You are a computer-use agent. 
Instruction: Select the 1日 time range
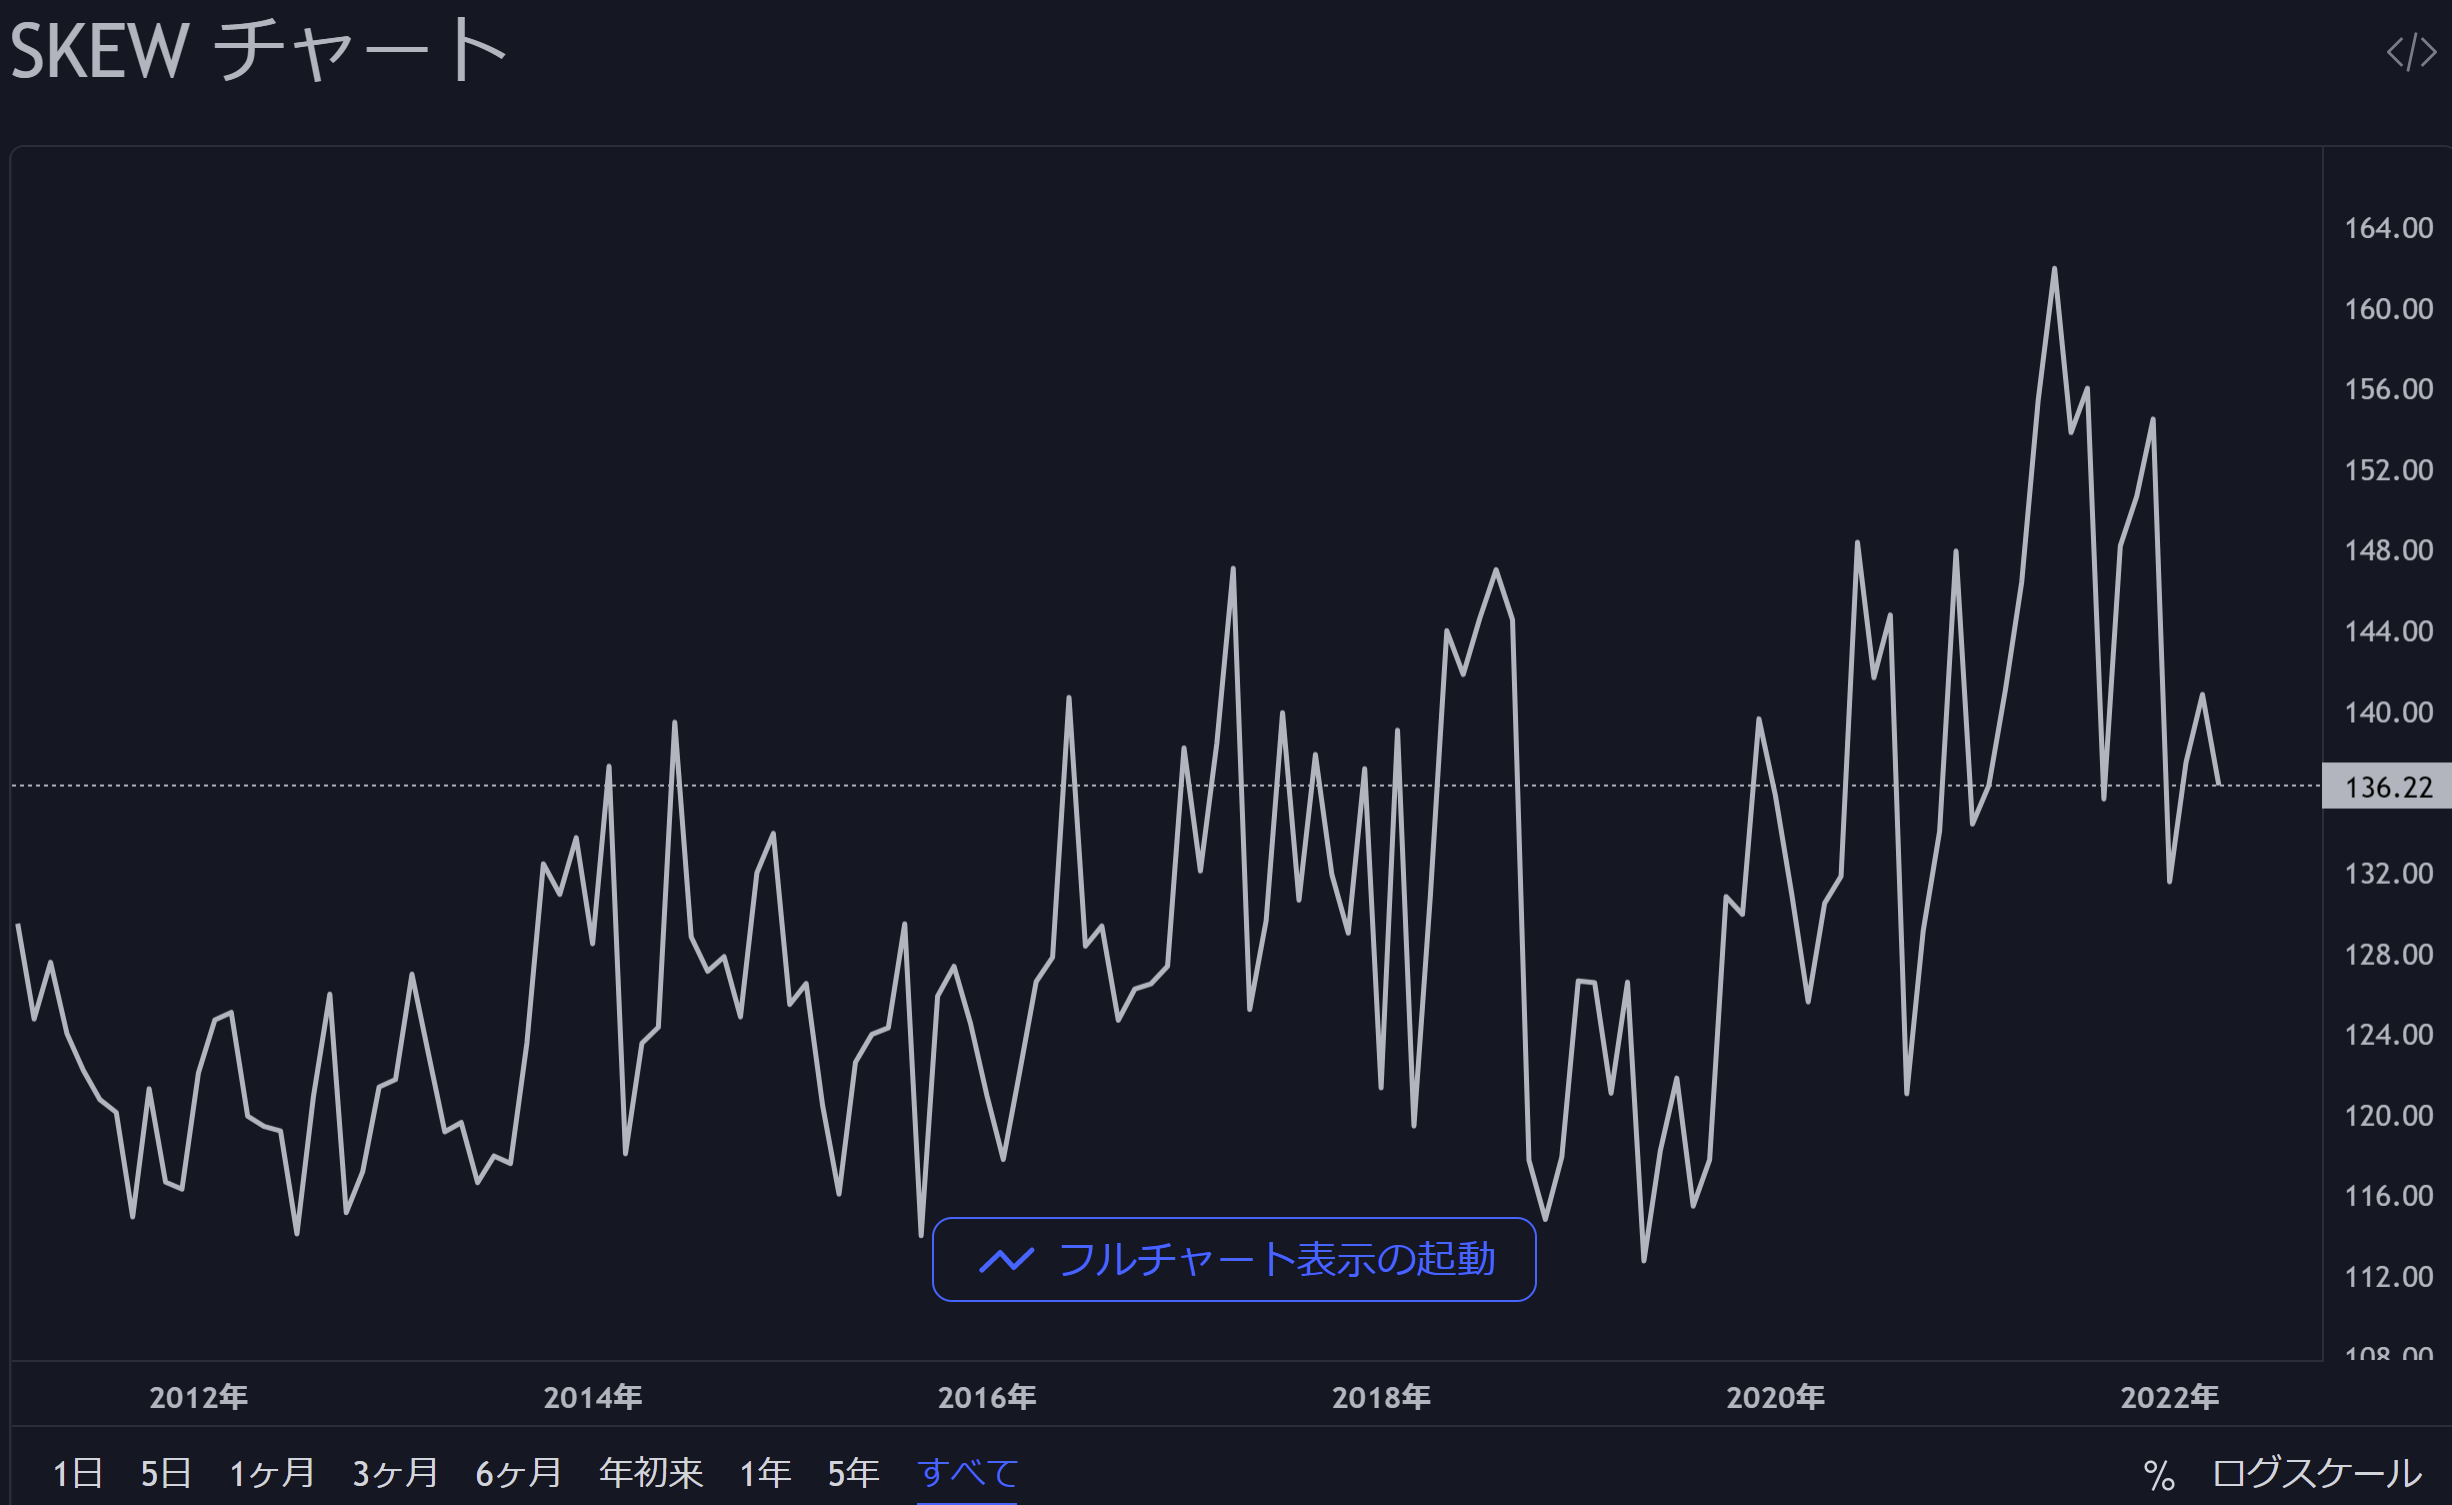point(77,1473)
